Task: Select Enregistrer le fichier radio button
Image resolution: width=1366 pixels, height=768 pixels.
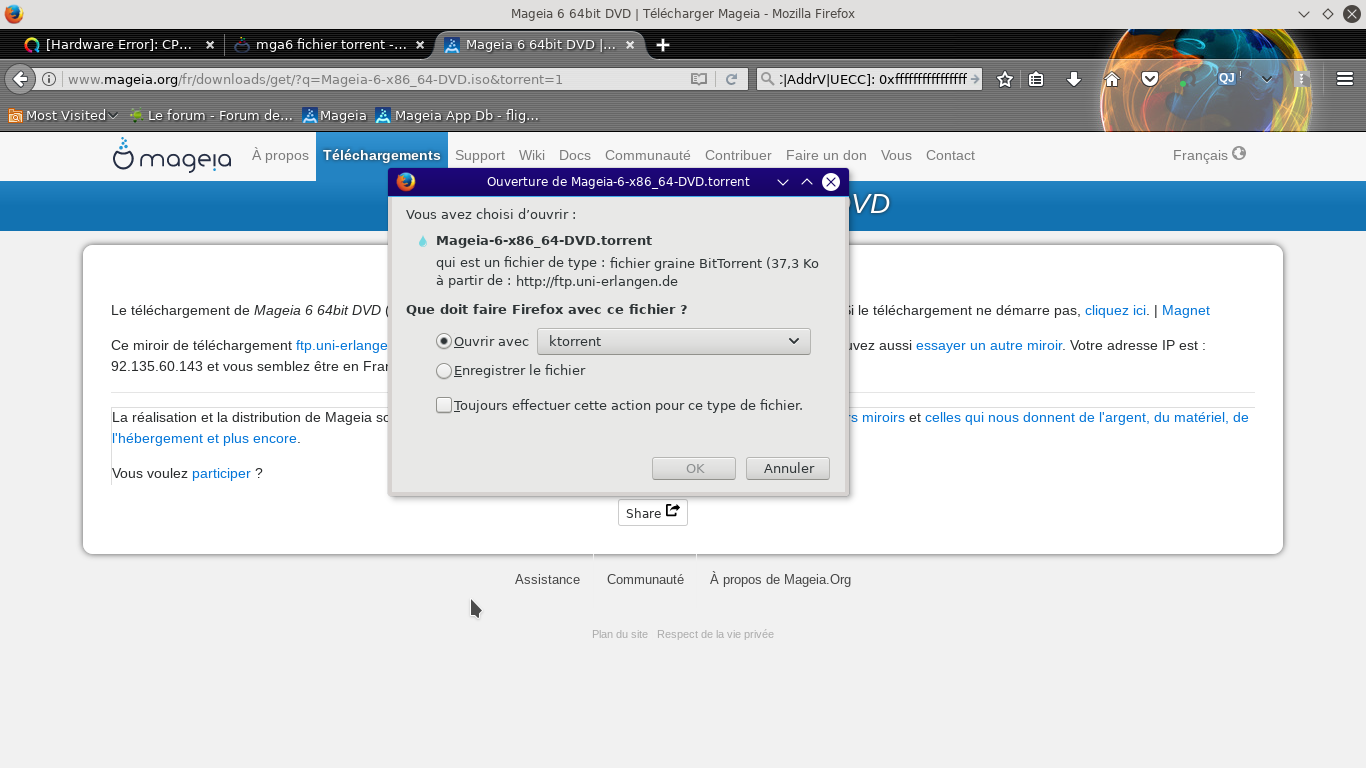Action: (444, 371)
